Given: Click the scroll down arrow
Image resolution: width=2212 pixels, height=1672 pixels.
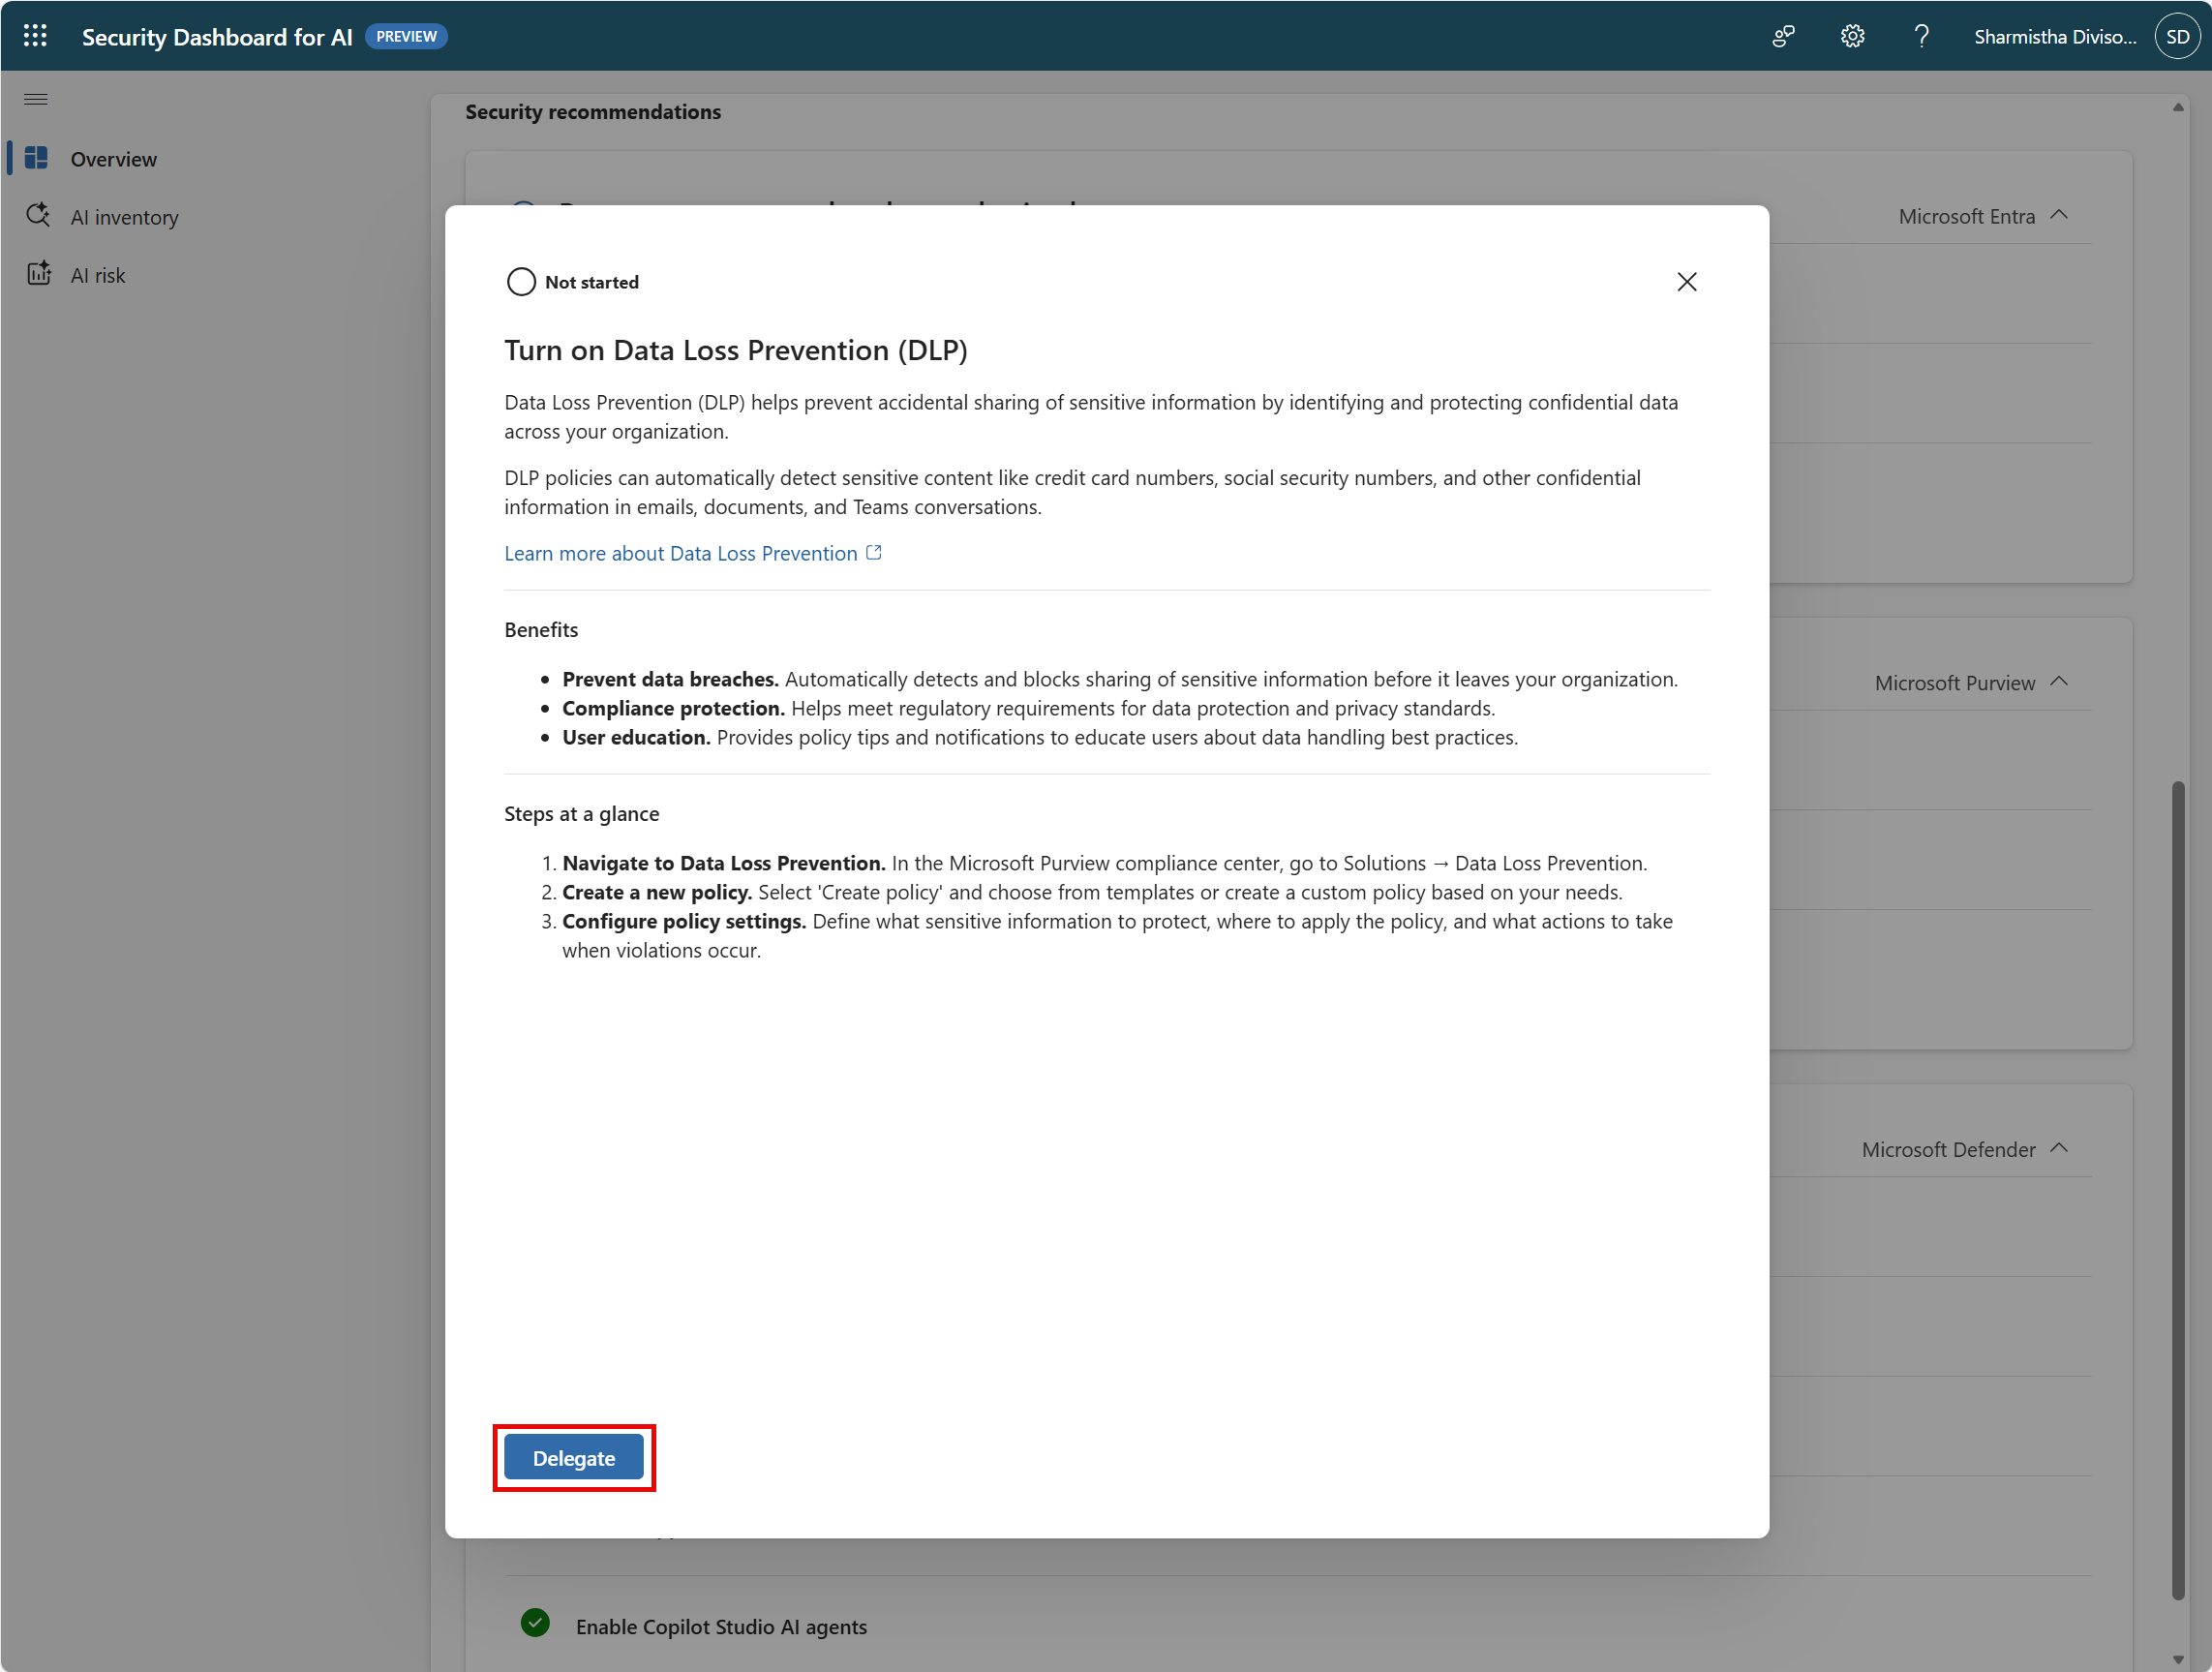Looking at the screenshot, I should [2177, 1660].
